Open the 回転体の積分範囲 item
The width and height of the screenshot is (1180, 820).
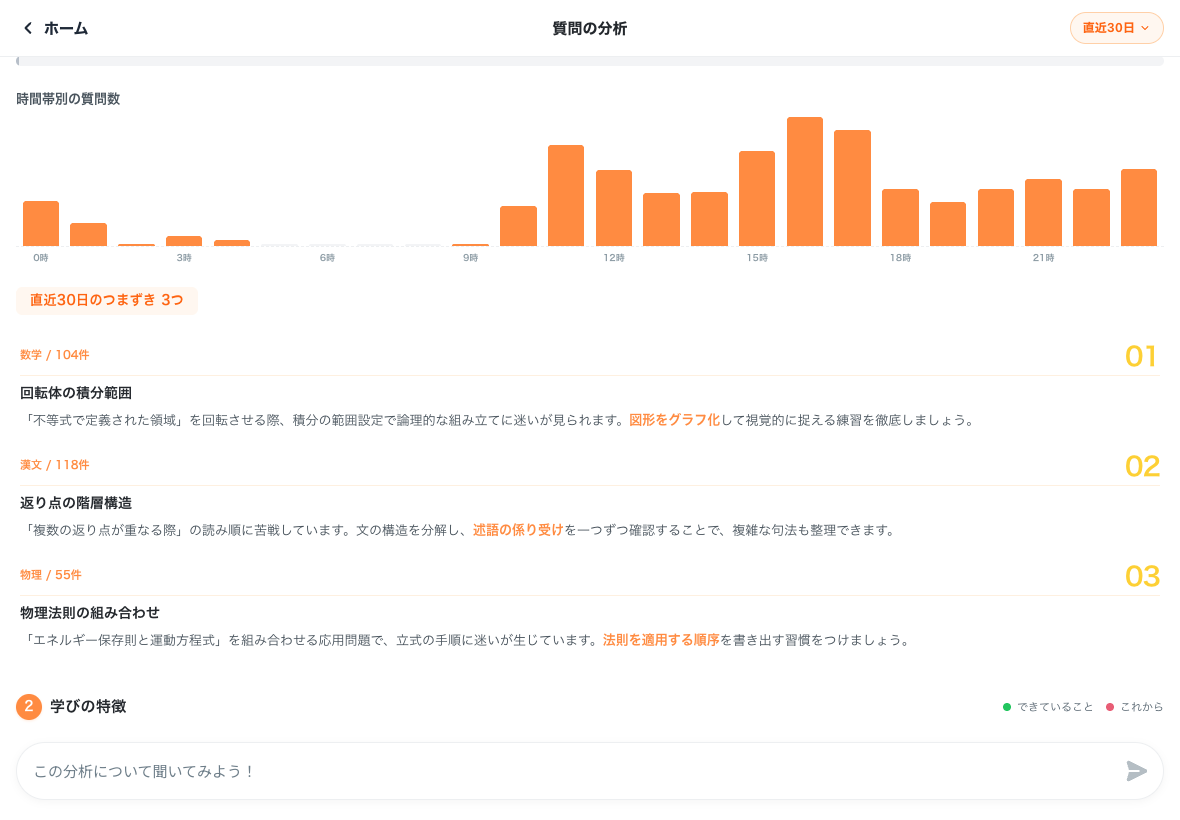(x=76, y=393)
